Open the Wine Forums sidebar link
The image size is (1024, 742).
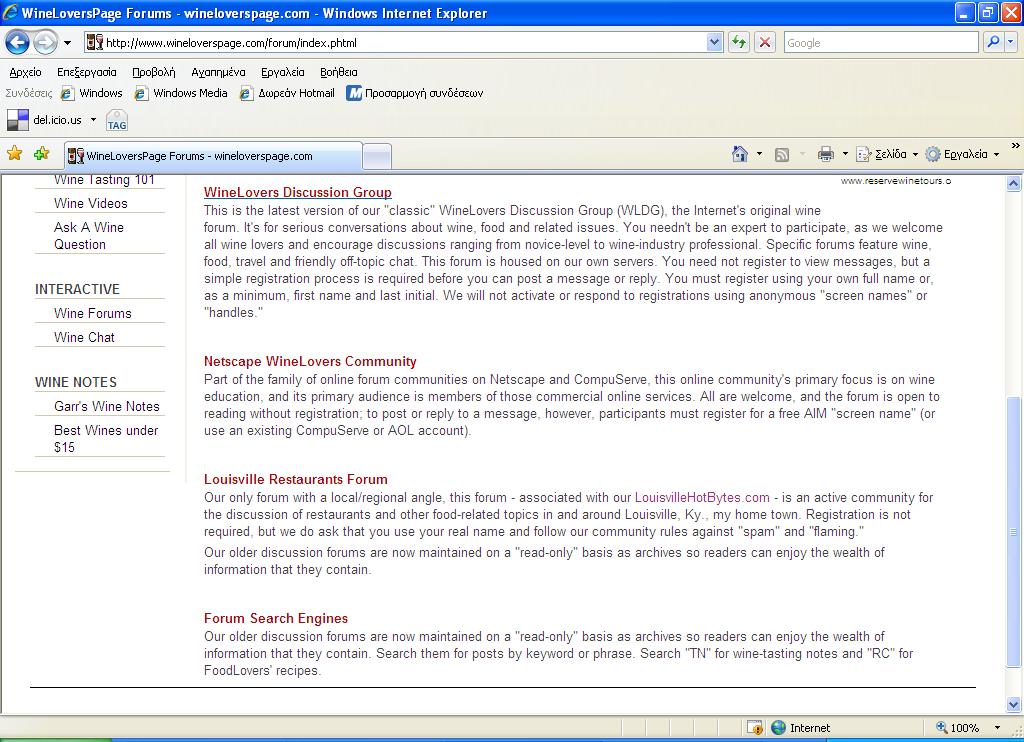(x=93, y=314)
